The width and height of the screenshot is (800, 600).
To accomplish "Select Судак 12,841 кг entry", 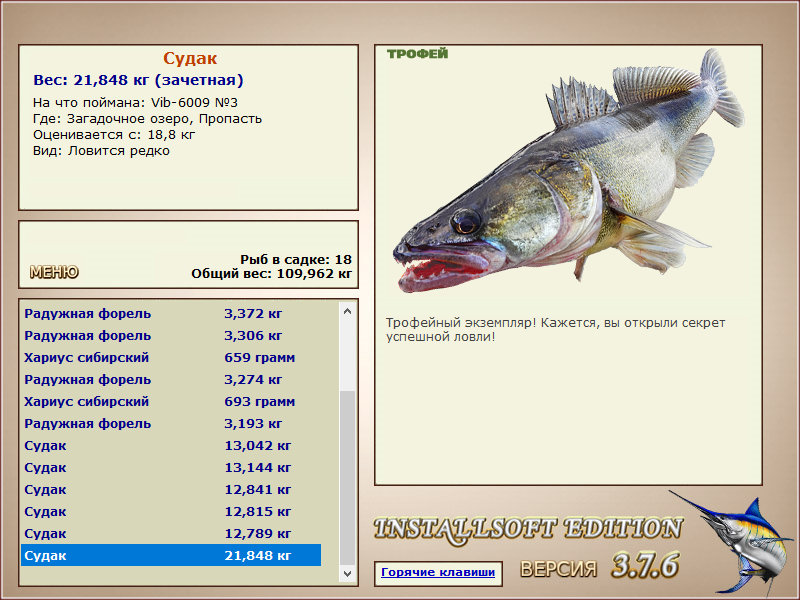I will [170, 490].
